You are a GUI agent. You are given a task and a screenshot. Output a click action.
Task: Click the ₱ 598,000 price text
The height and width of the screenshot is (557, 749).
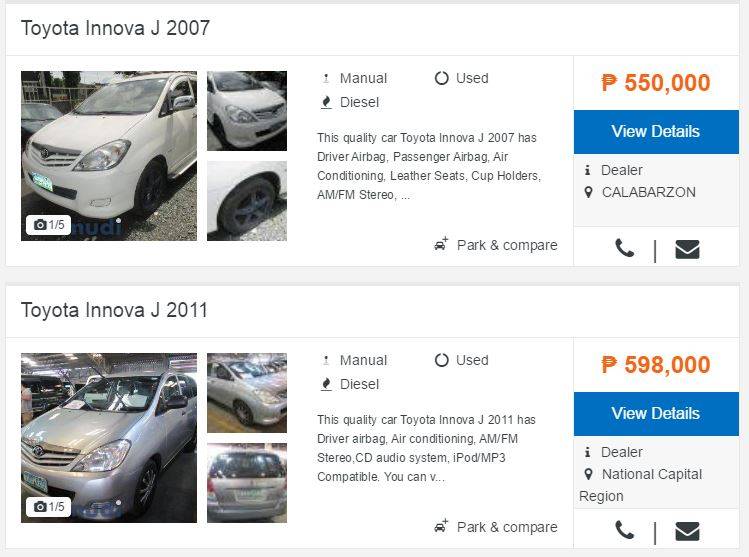pyautogui.click(x=656, y=365)
